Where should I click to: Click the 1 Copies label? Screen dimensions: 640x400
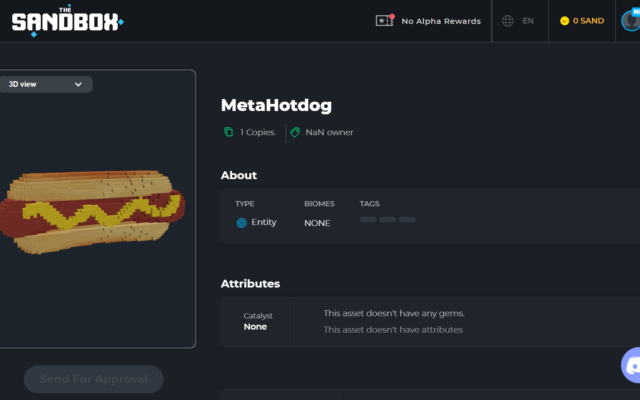pyautogui.click(x=257, y=132)
